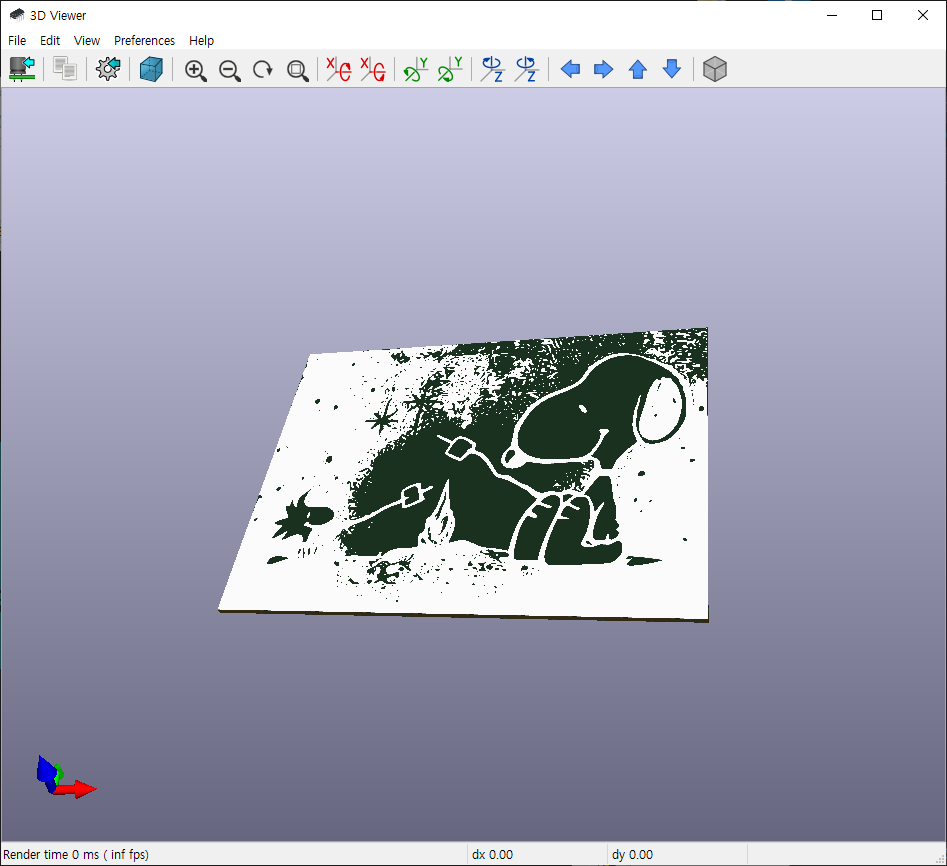
Task: Click the Zoom in magnifier
Action: (x=196, y=70)
